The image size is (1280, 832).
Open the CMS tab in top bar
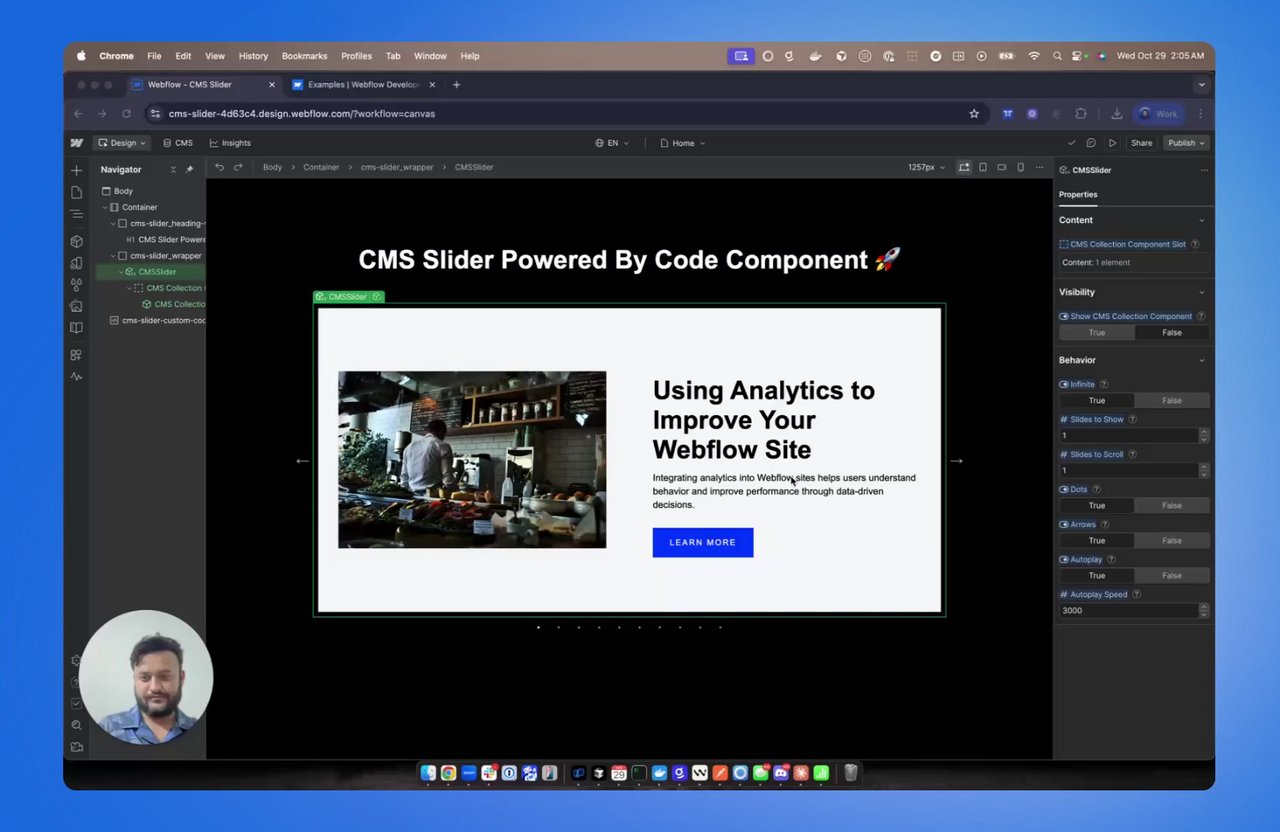[178, 143]
